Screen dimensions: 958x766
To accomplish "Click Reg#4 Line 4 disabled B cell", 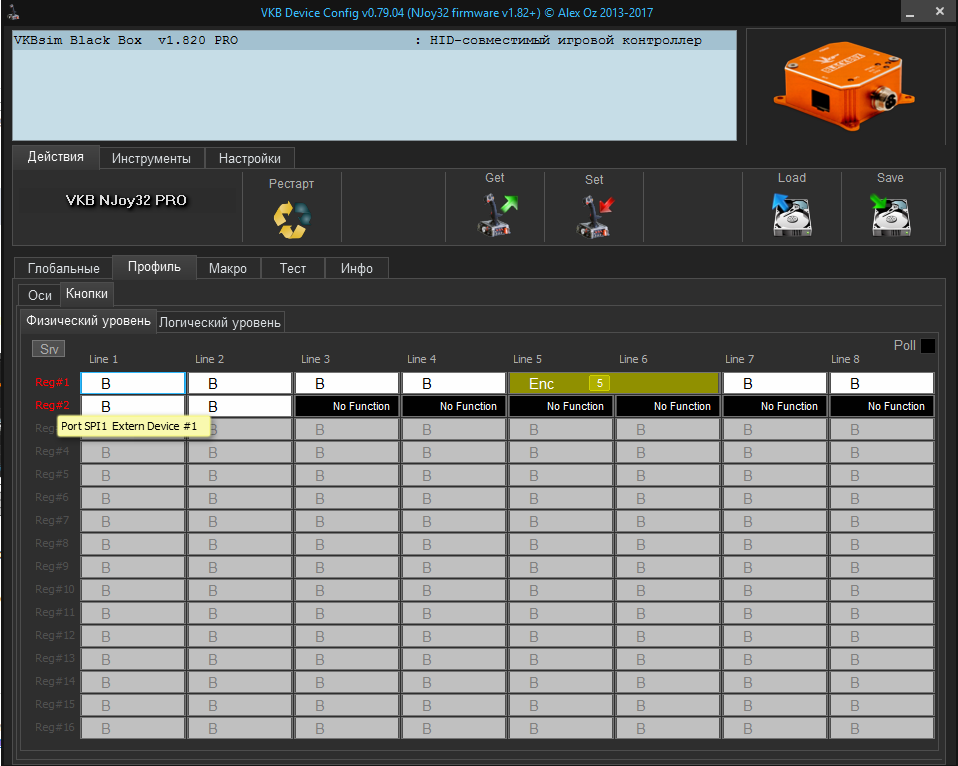I will 454,453.
